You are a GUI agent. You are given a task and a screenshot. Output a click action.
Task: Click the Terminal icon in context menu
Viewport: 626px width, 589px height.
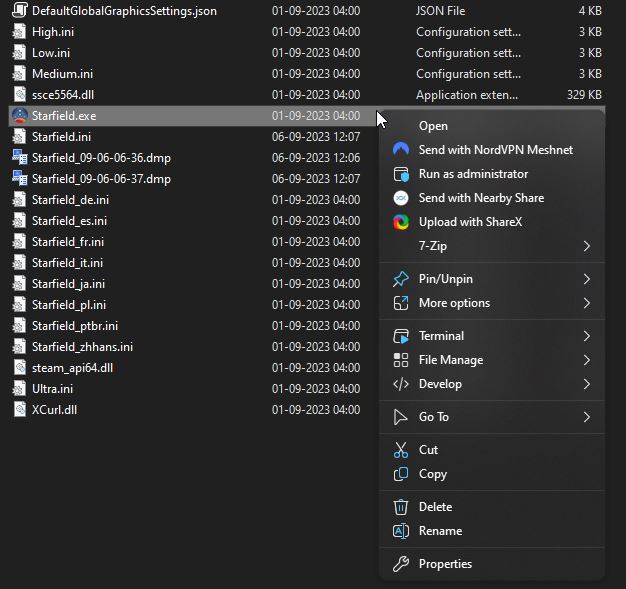[x=401, y=336]
